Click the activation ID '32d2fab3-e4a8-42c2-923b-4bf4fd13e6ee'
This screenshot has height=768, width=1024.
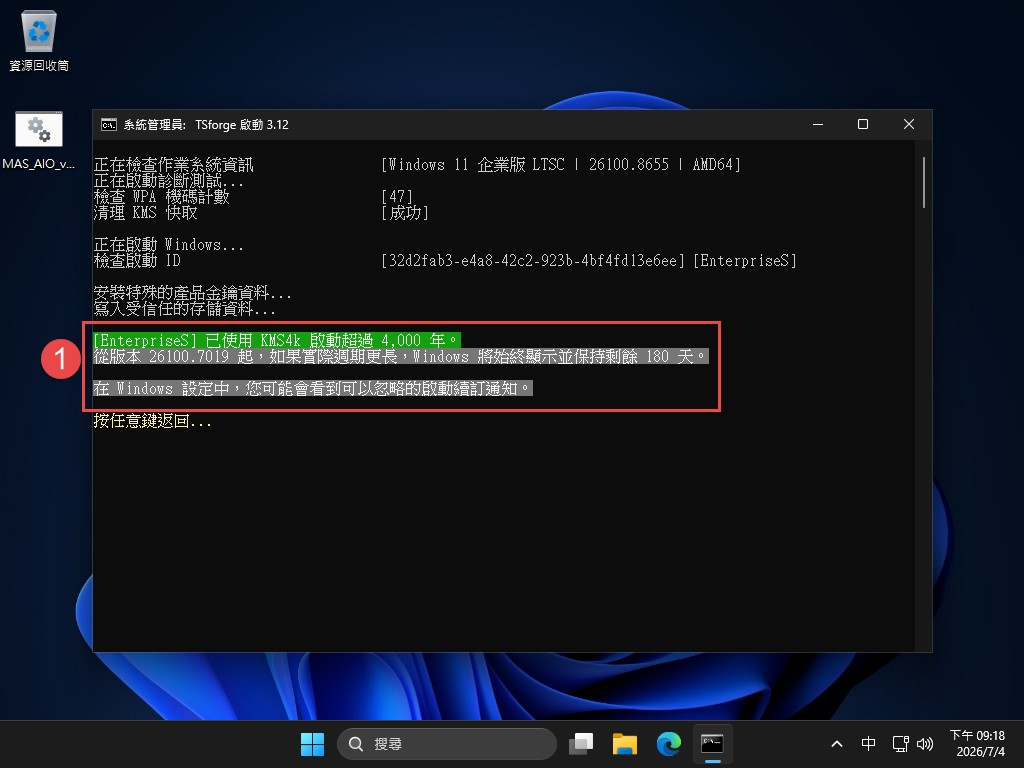point(532,261)
